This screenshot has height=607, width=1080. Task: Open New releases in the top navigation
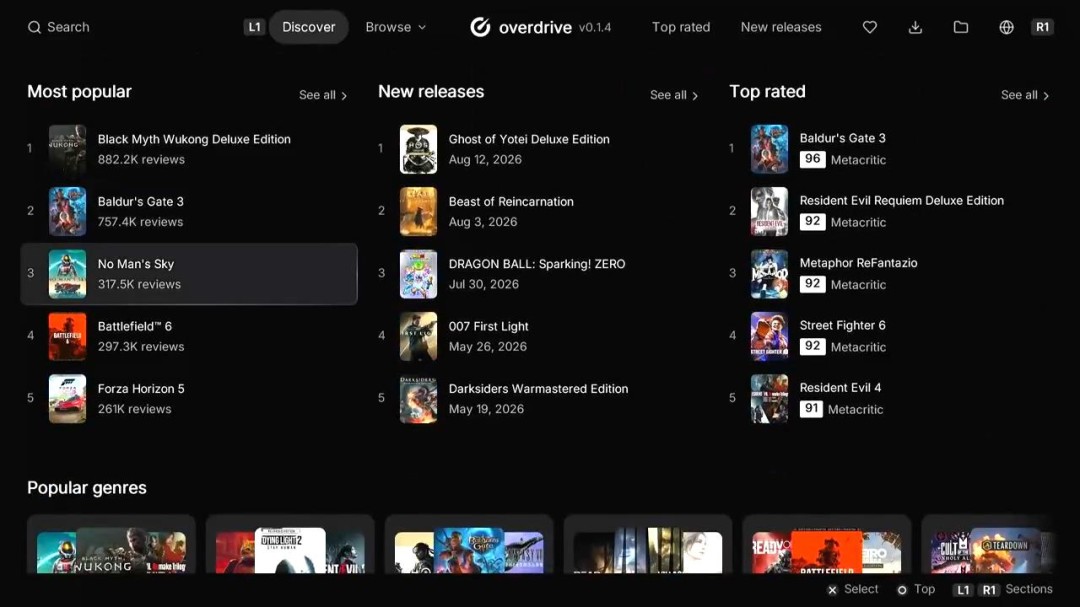click(x=781, y=27)
